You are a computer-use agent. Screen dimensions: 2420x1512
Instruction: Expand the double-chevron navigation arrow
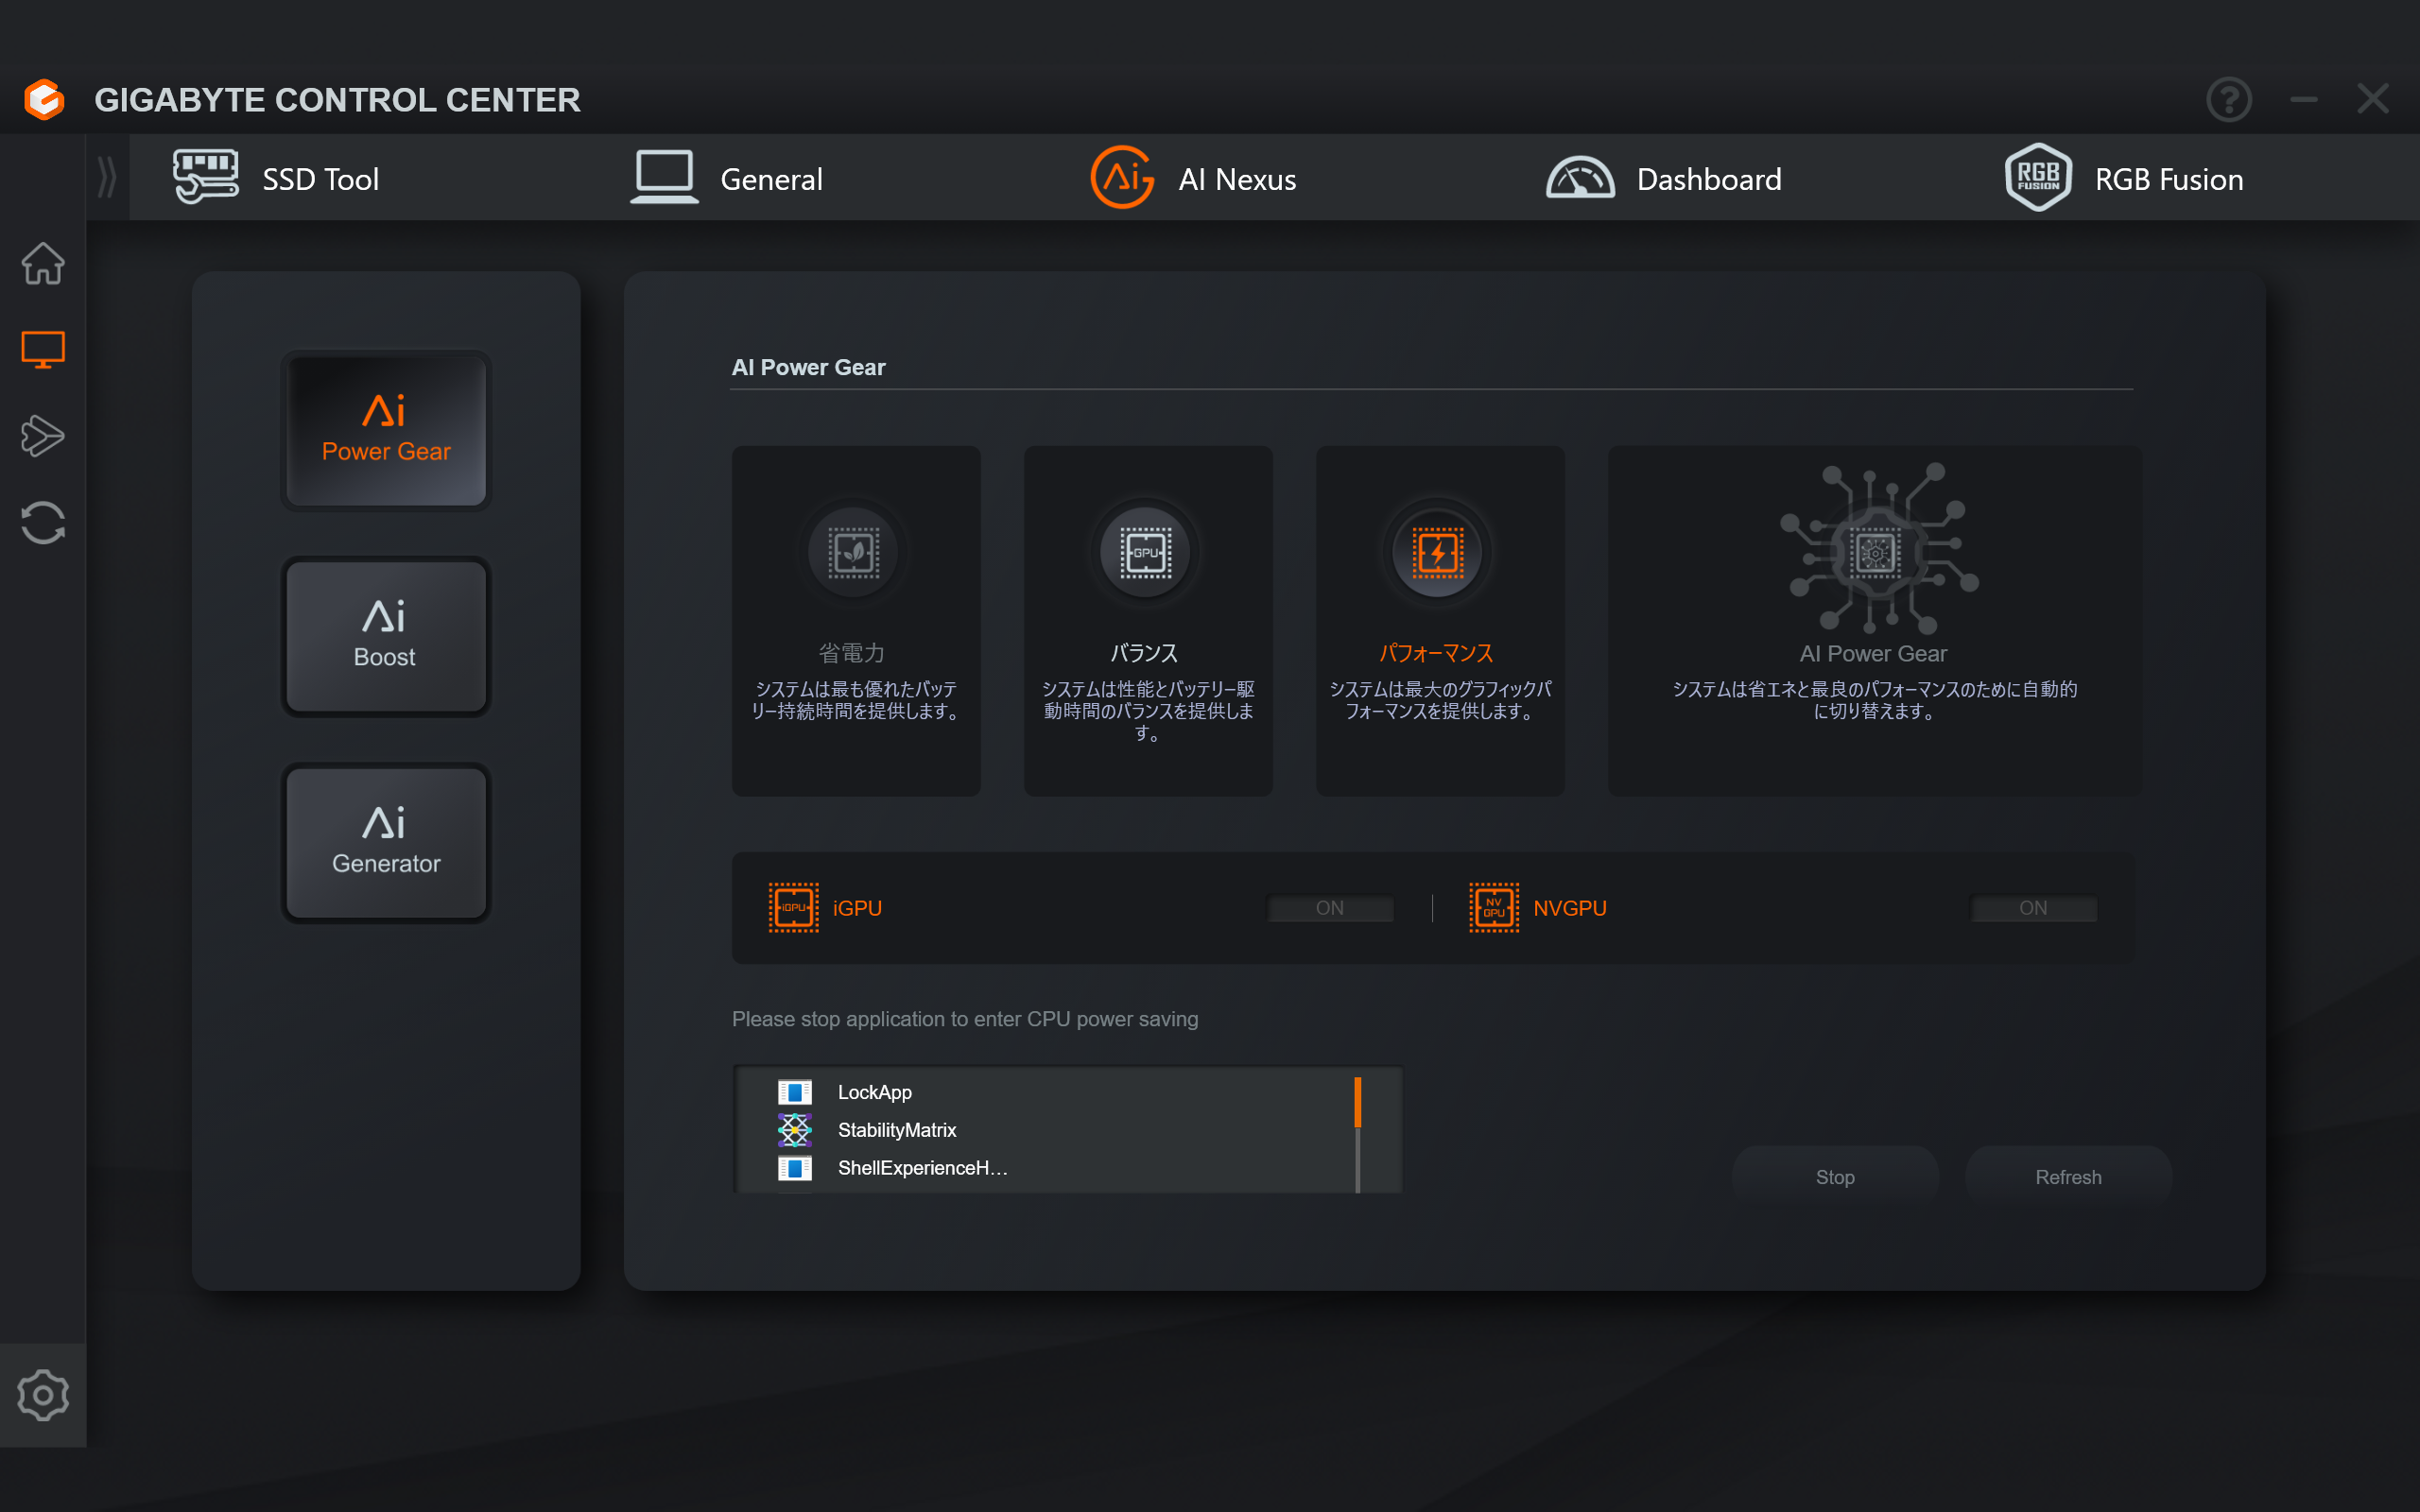point(107,178)
